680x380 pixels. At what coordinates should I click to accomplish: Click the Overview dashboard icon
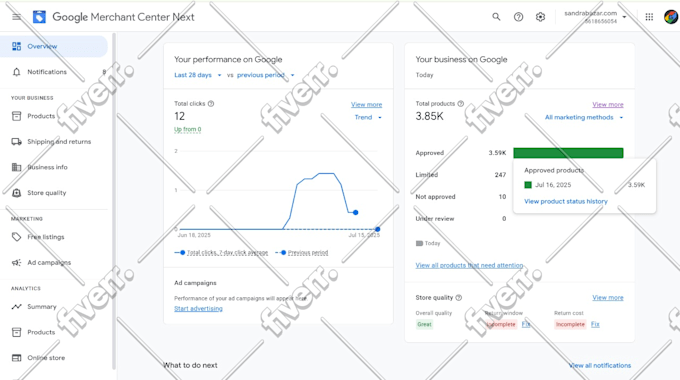(x=16, y=46)
